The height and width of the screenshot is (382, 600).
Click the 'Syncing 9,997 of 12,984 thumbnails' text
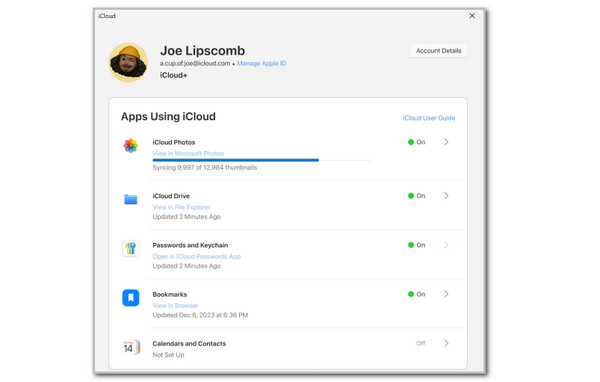click(x=205, y=168)
